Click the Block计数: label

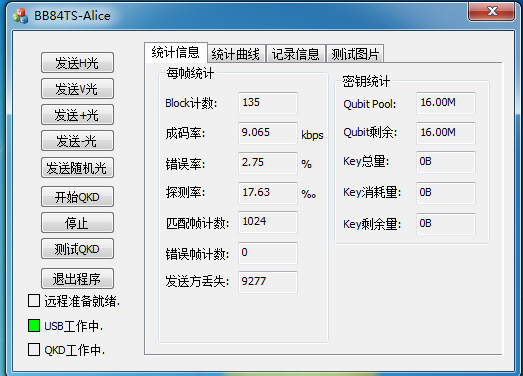tap(191, 103)
